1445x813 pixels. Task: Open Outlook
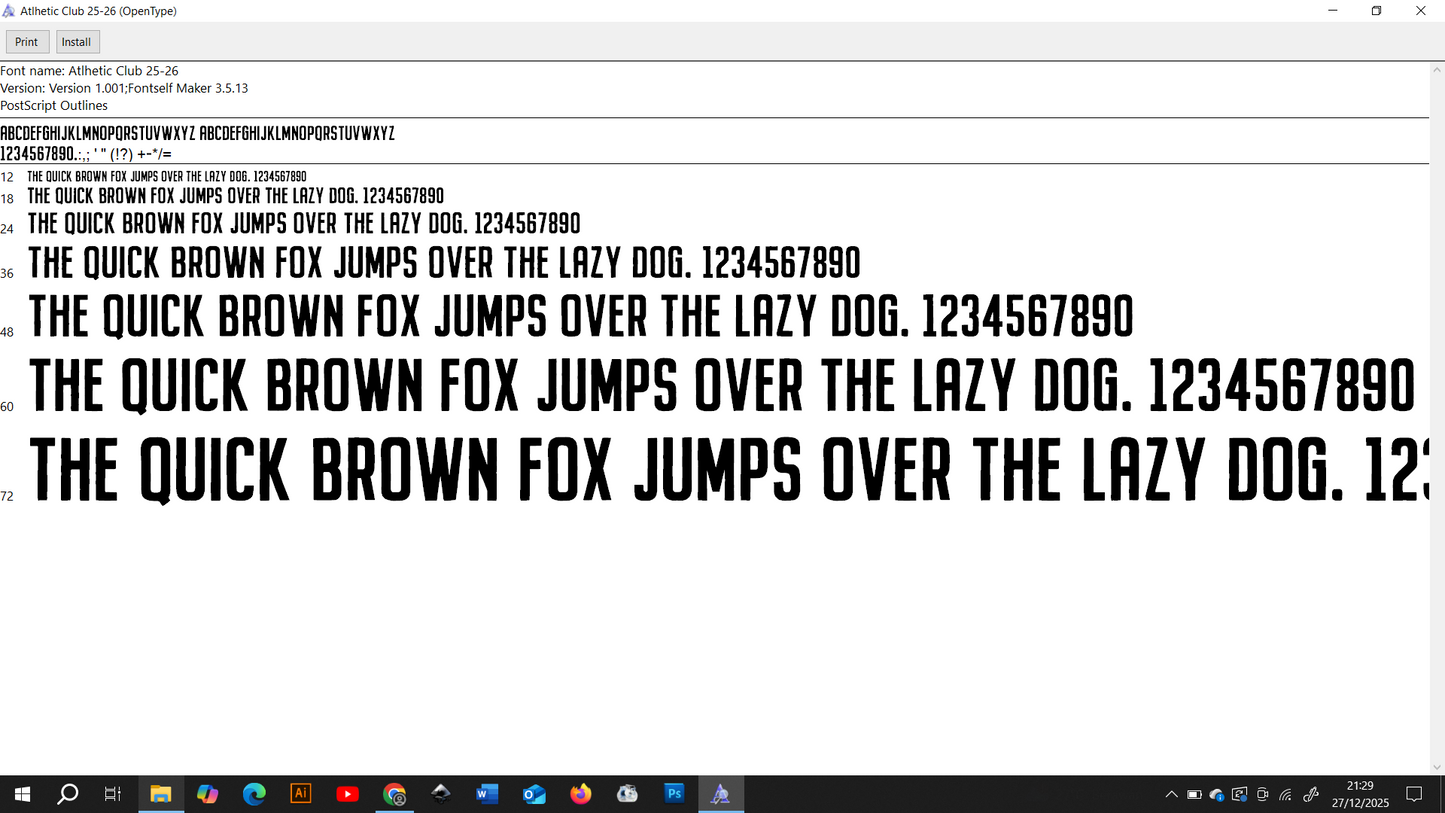pos(533,793)
